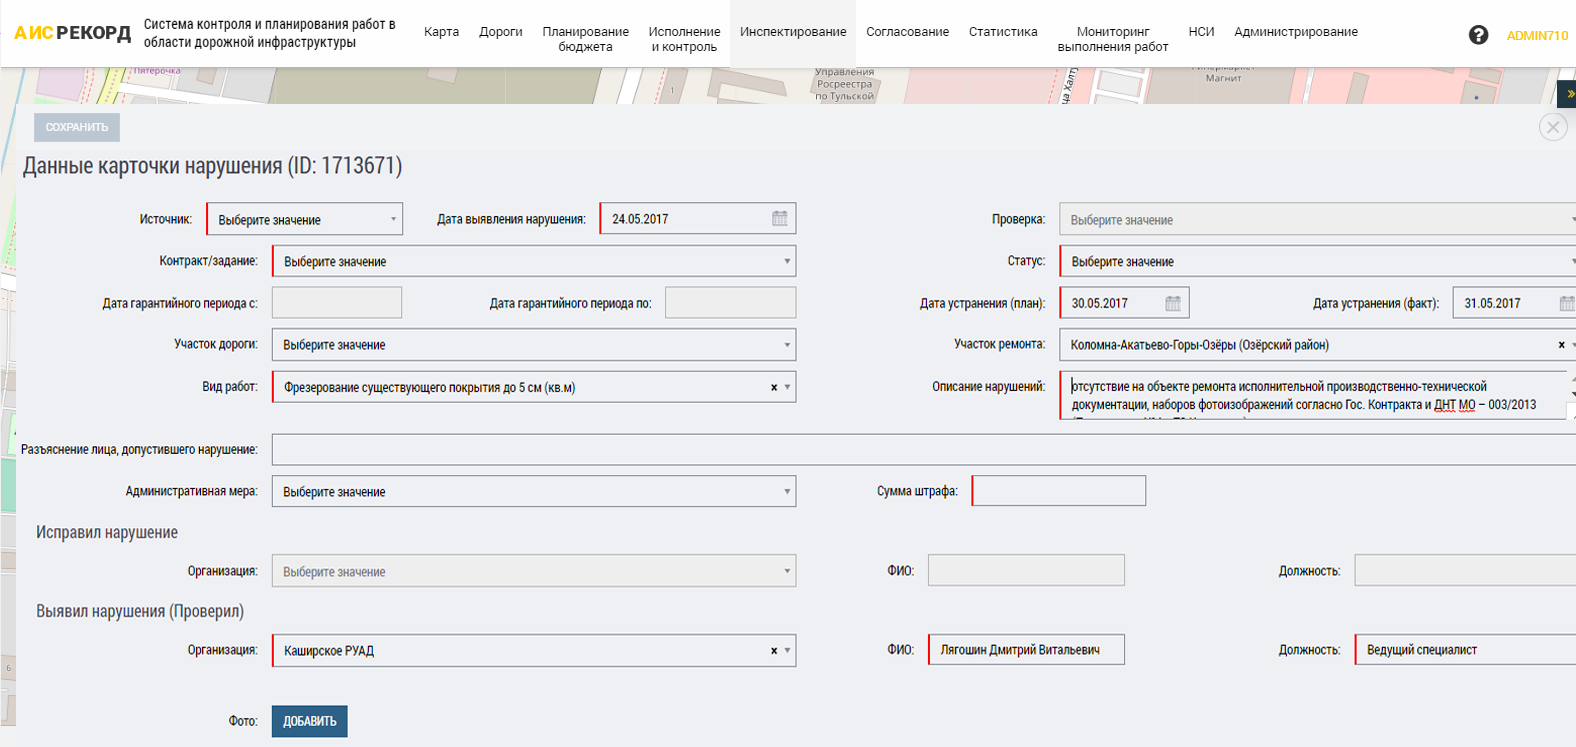Open the Дороги menu
The height and width of the screenshot is (747, 1576).
coord(501,32)
